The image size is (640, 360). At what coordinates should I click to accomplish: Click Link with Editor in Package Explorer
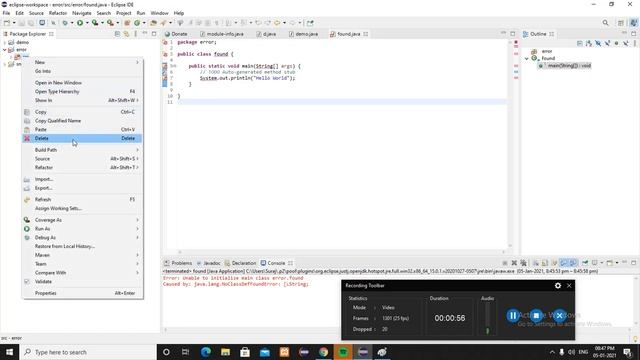(126, 34)
